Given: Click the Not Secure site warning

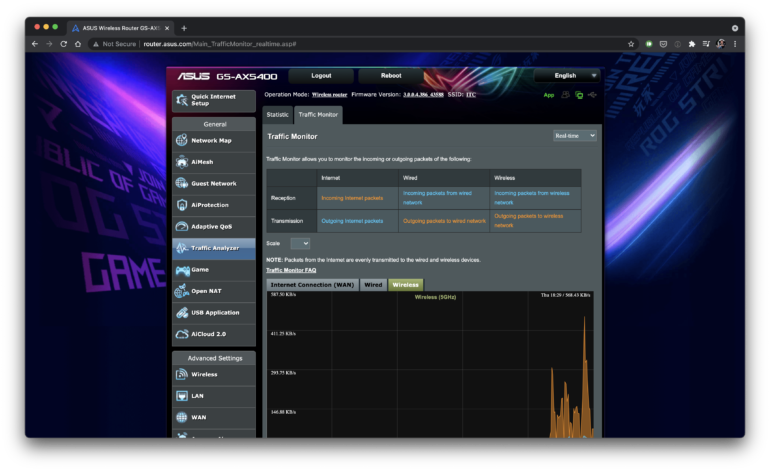Looking at the screenshot, I should pos(115,44).
